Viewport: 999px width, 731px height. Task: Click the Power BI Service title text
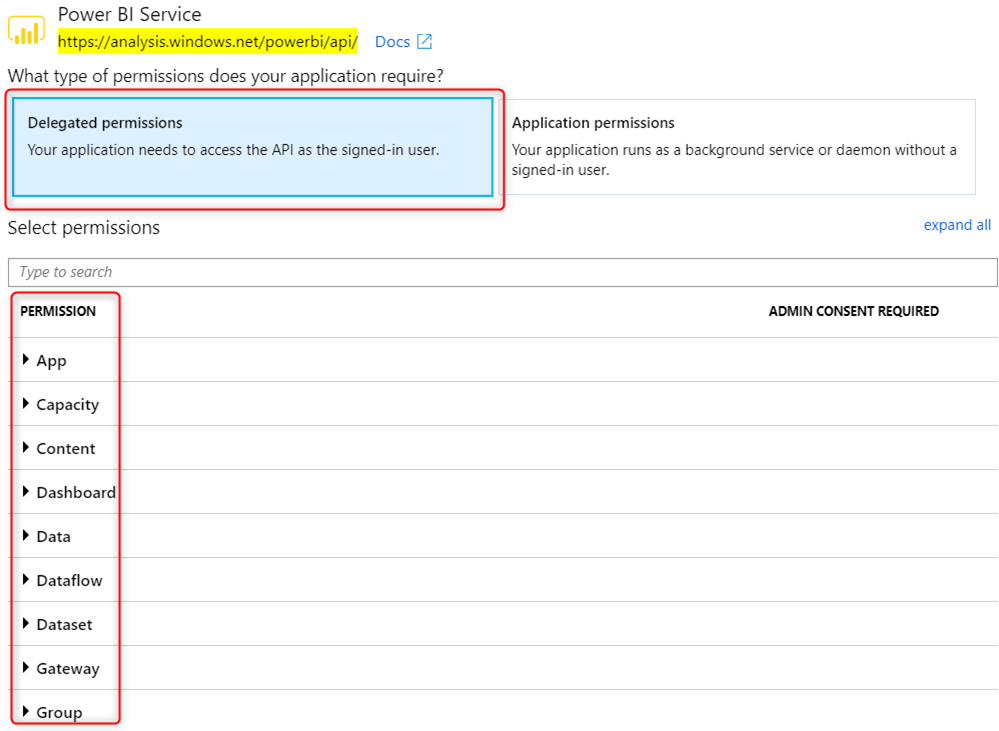click(x=129, y=14)
